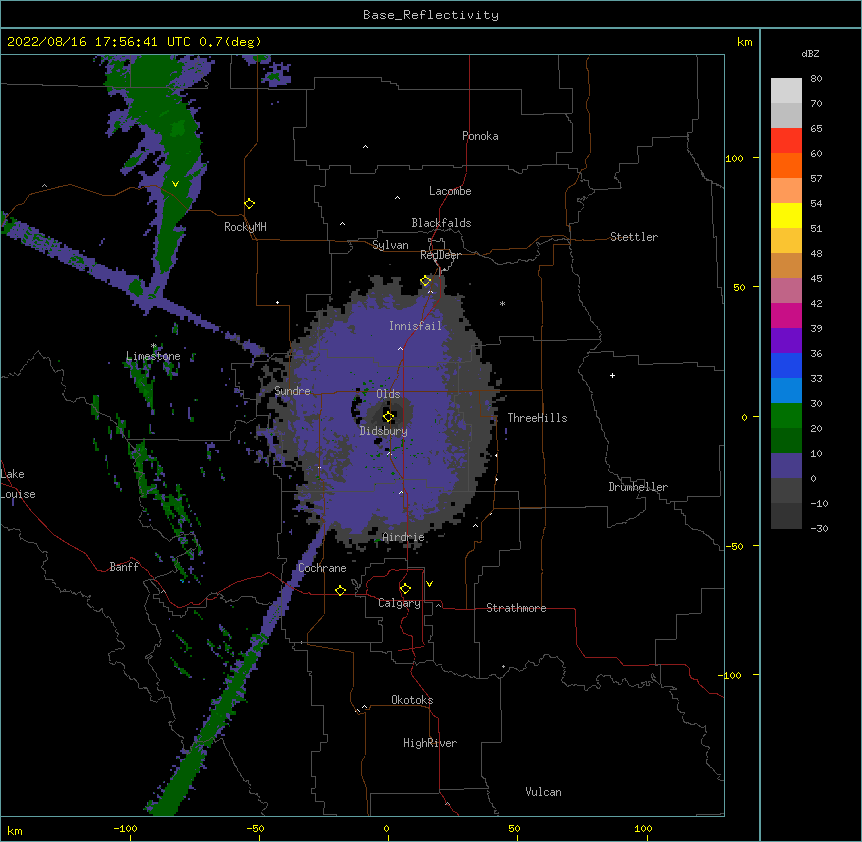Click the 65 legend value
862x842 pixels.
point(816,129)
